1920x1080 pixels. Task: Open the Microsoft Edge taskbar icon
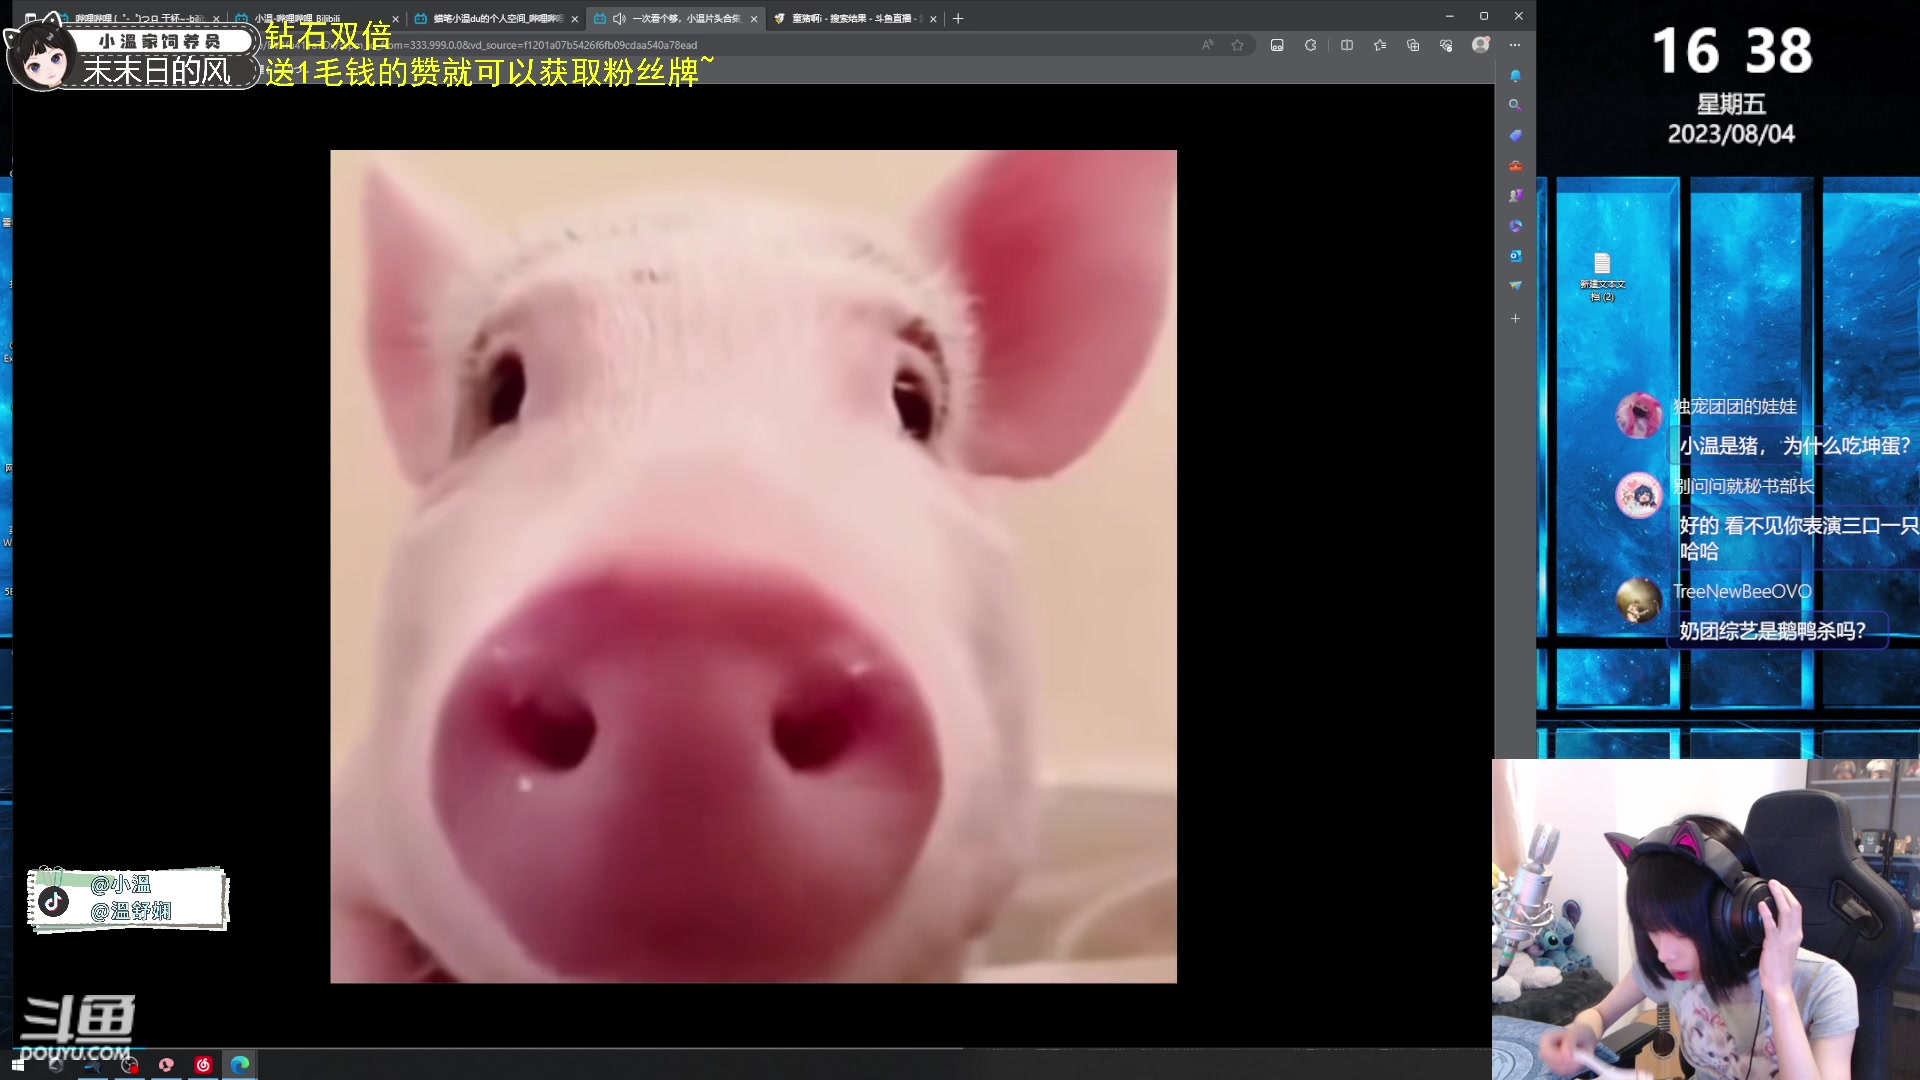tap(240, 1065)
